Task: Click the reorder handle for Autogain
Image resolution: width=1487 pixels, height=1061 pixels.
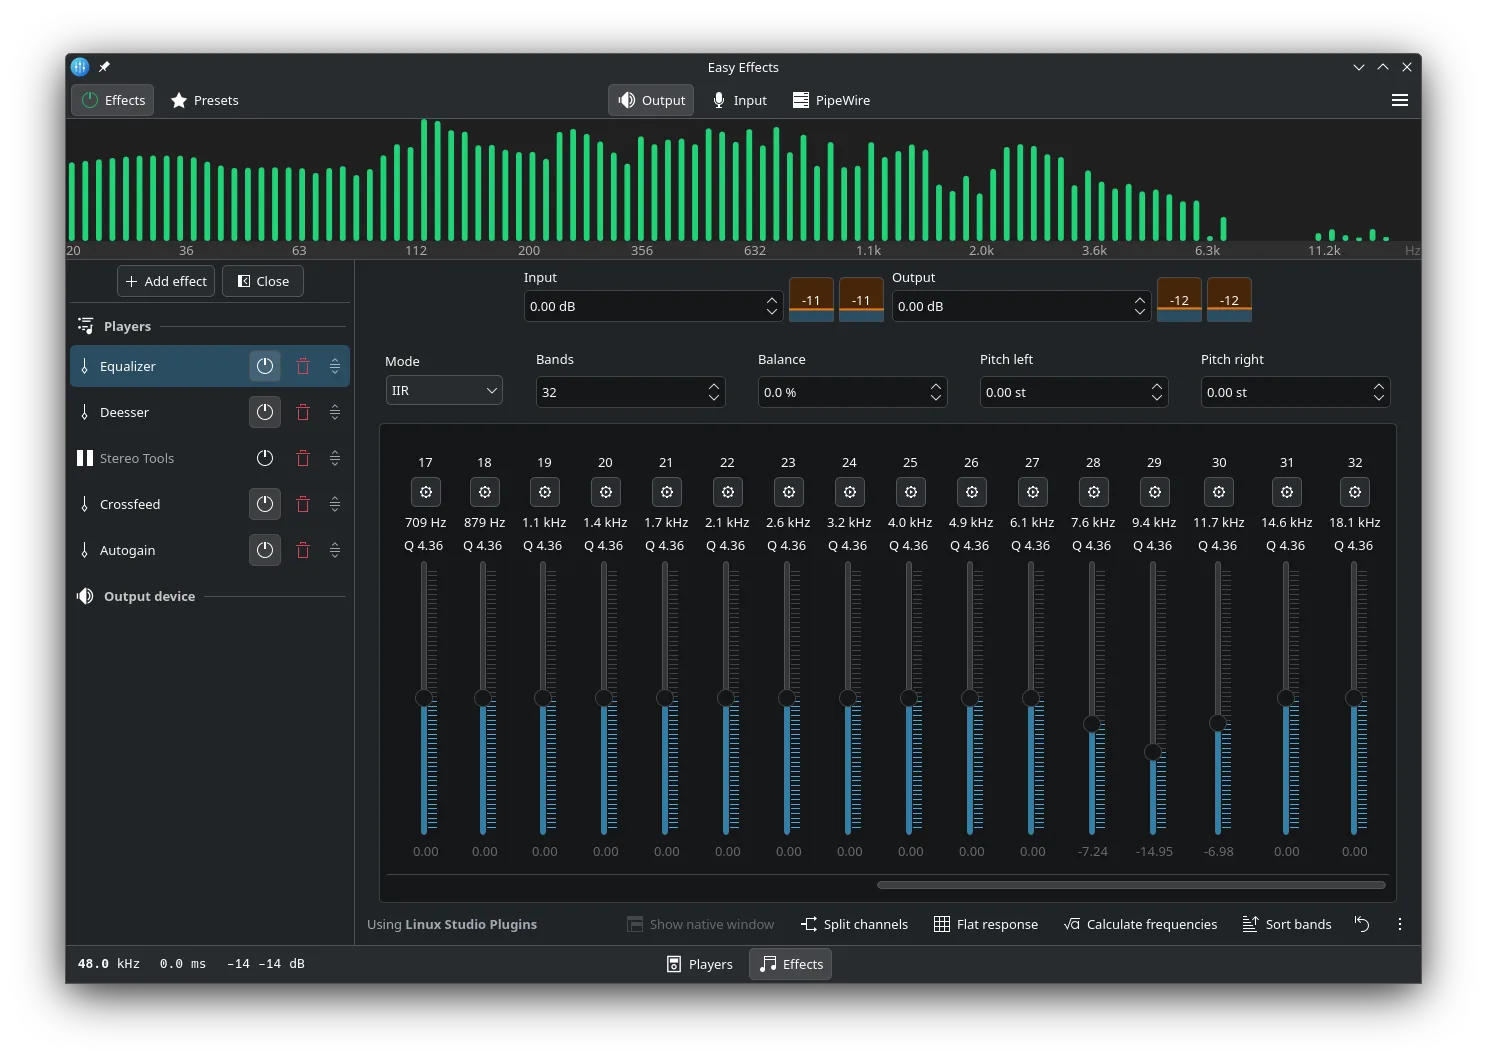Action: point(335,550)
